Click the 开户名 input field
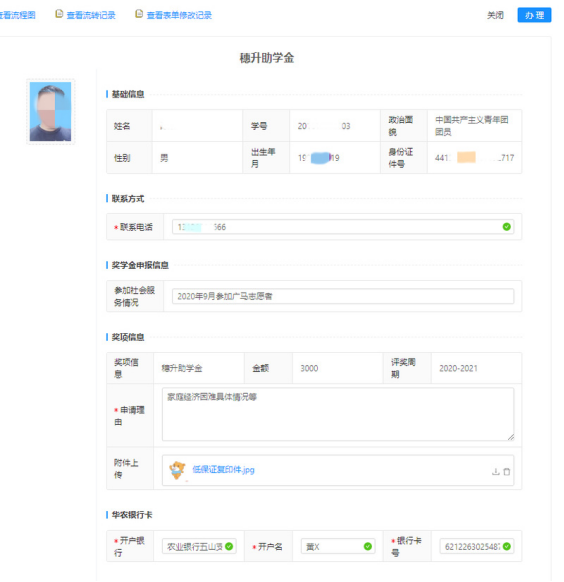 click(338, 546)
